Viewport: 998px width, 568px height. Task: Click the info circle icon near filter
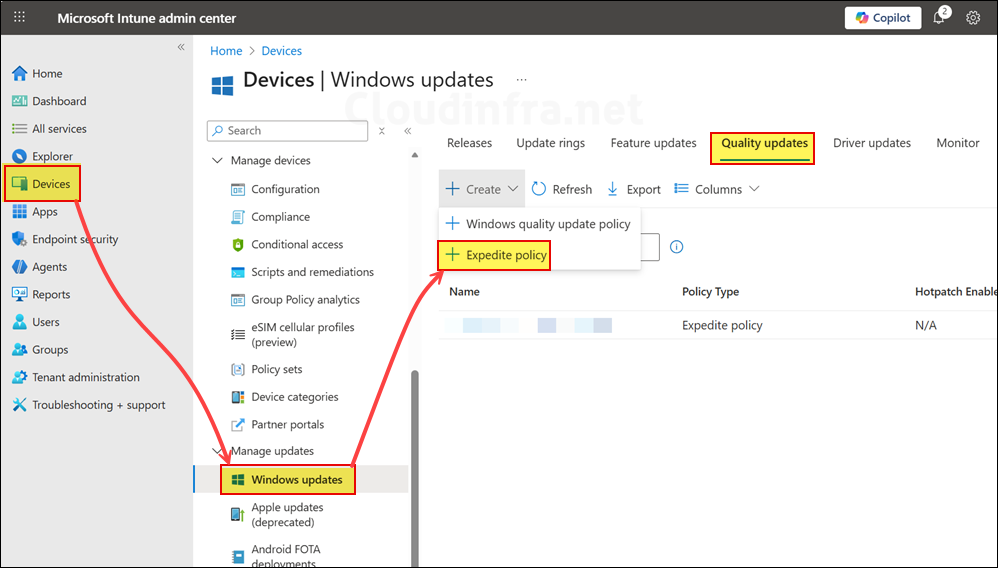click(677, 246)
